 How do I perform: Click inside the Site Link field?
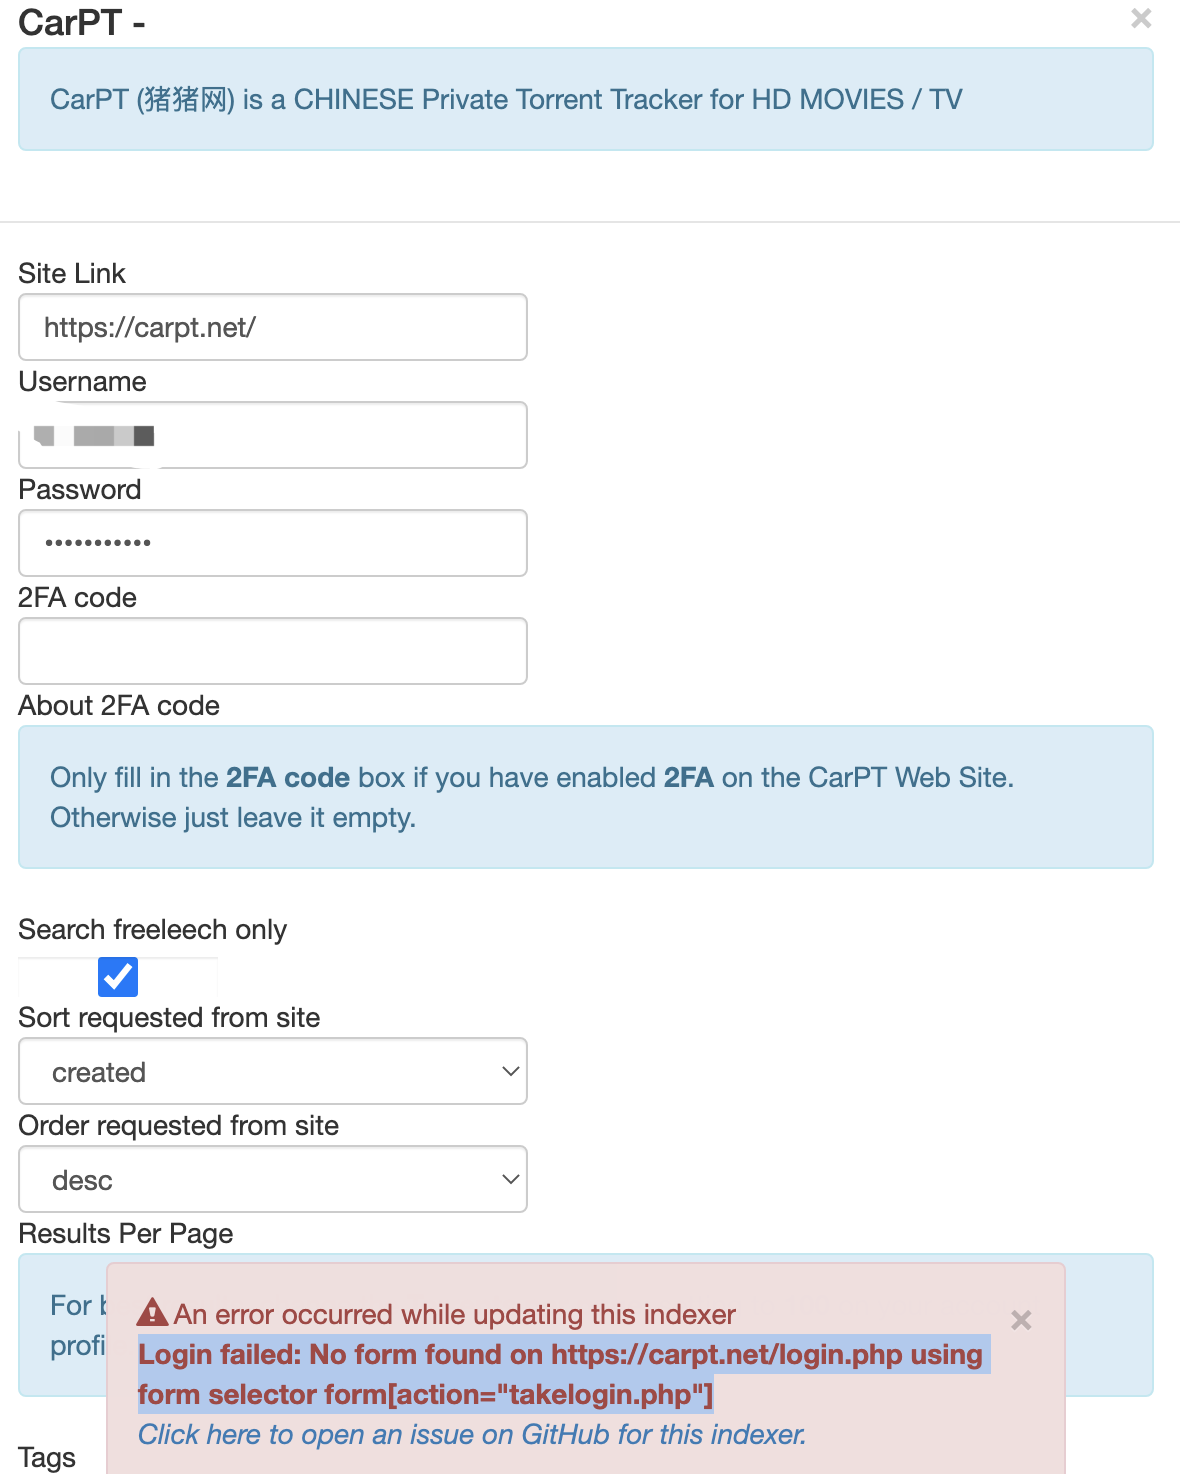[272, 327]
